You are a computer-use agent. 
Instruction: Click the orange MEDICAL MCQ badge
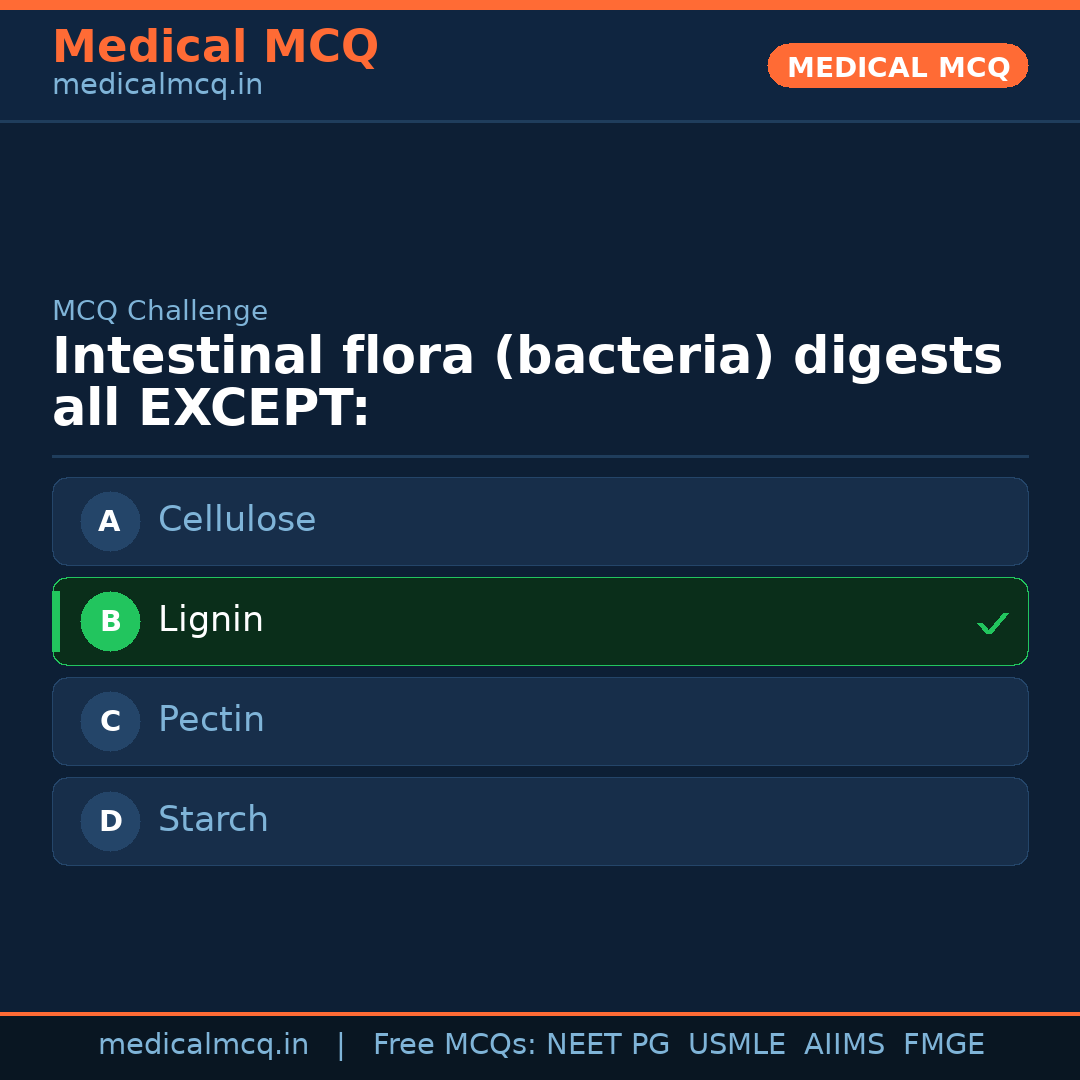(x=897, y=66)
